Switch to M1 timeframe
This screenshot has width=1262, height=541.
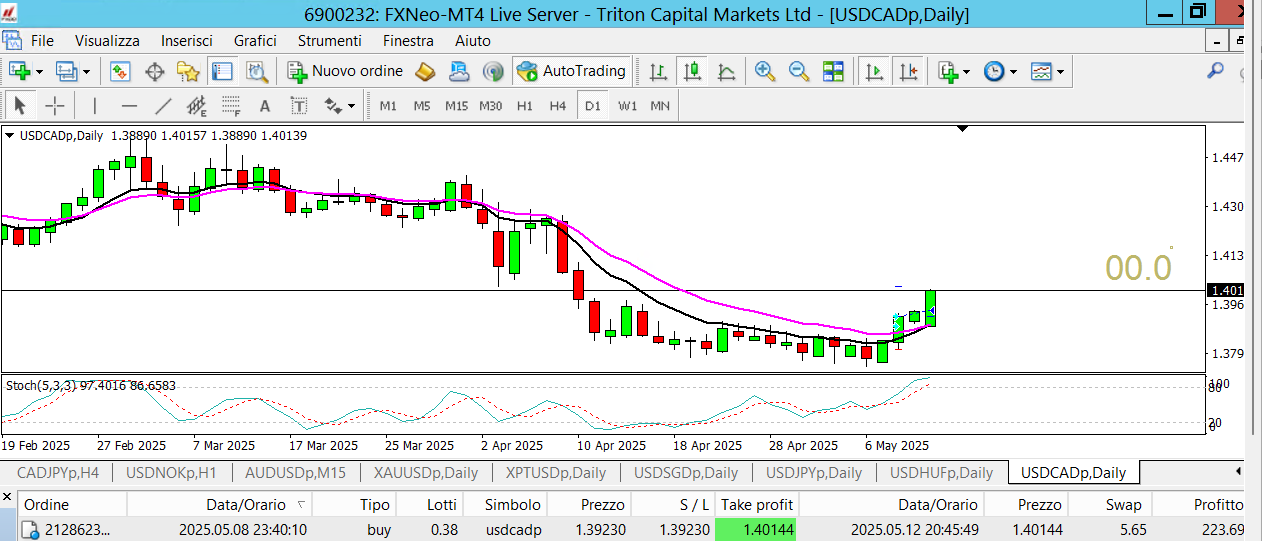pos(388,105)
